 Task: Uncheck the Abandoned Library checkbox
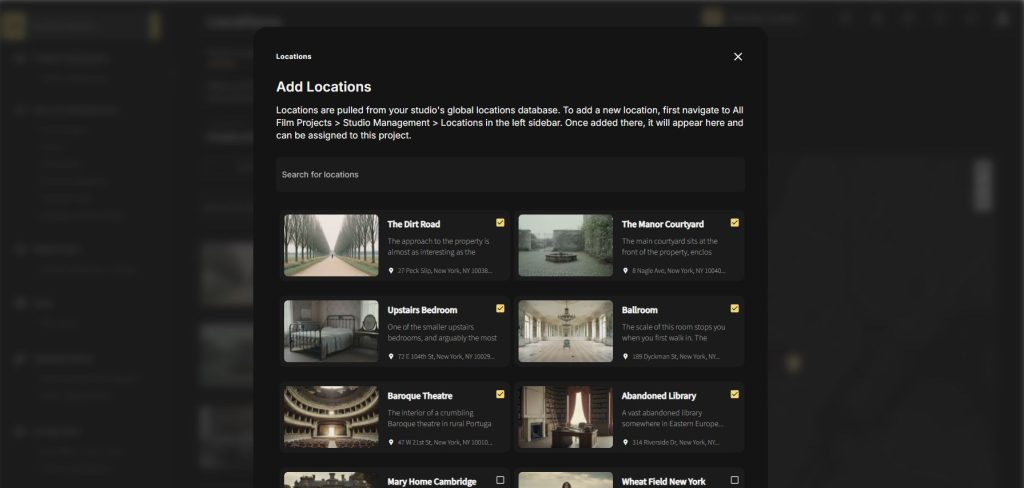pos(735,394)
